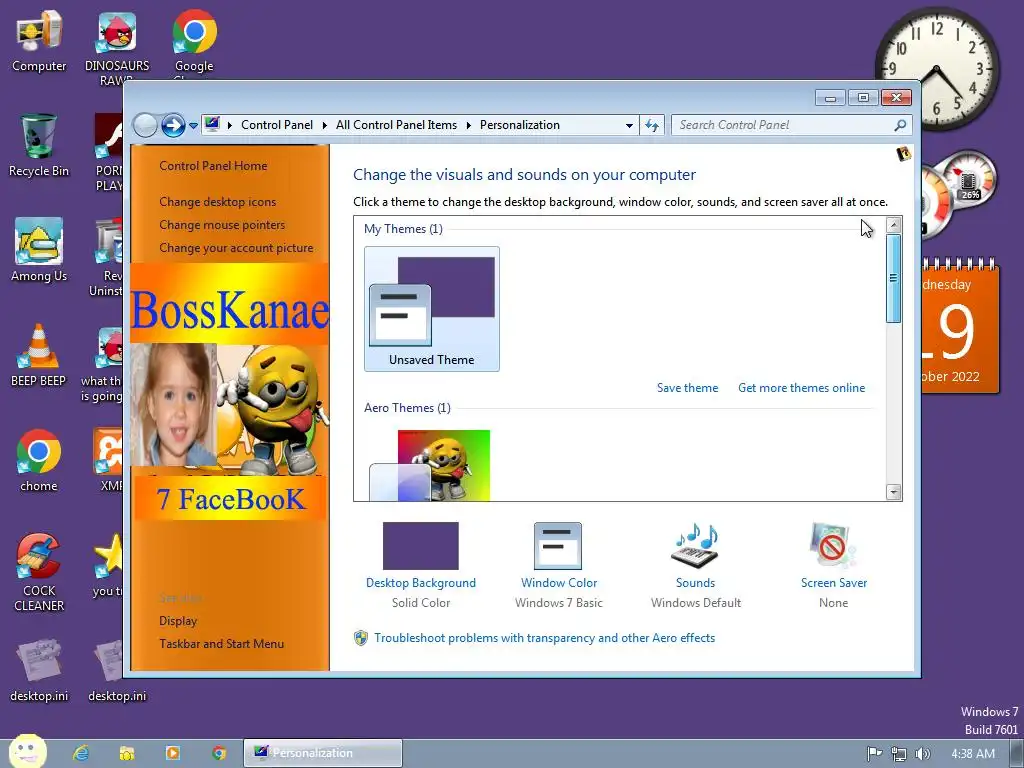Open the COCK CLEANER desktop icon

click(39, 572)
